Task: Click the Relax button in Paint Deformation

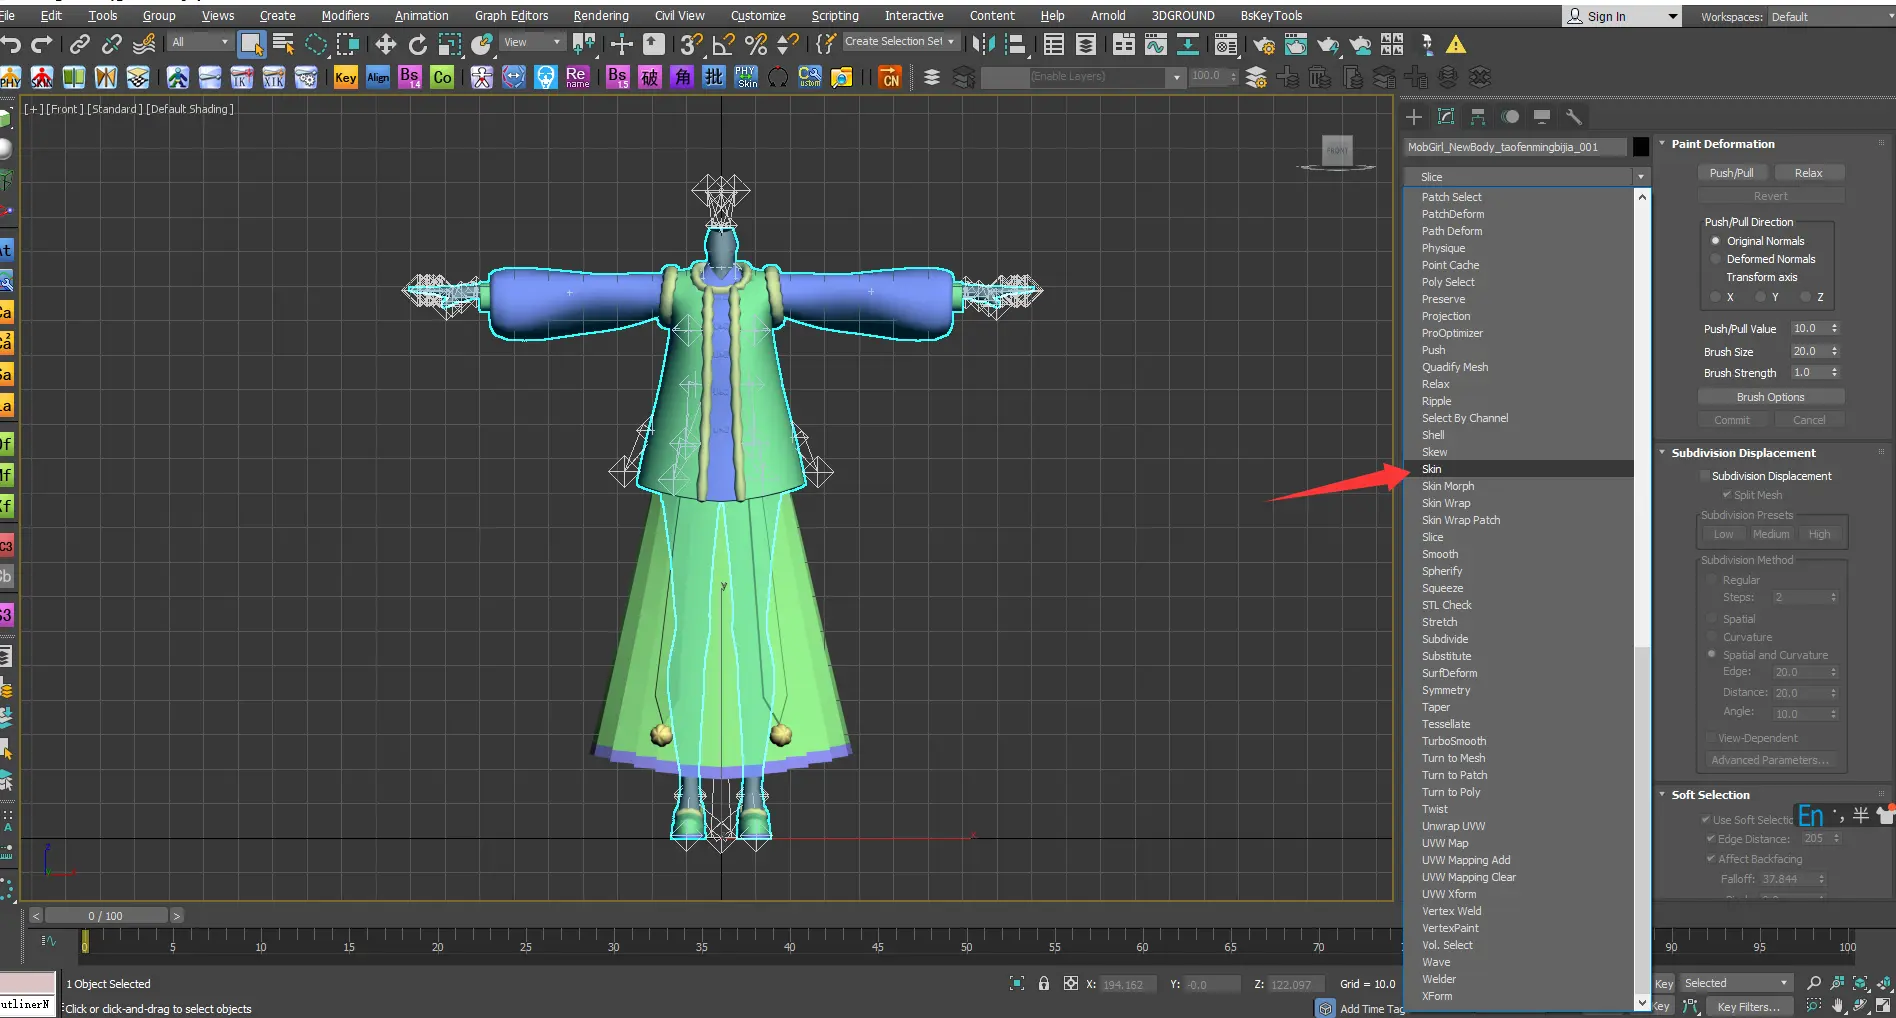Action: click(x=1808, y=173)
